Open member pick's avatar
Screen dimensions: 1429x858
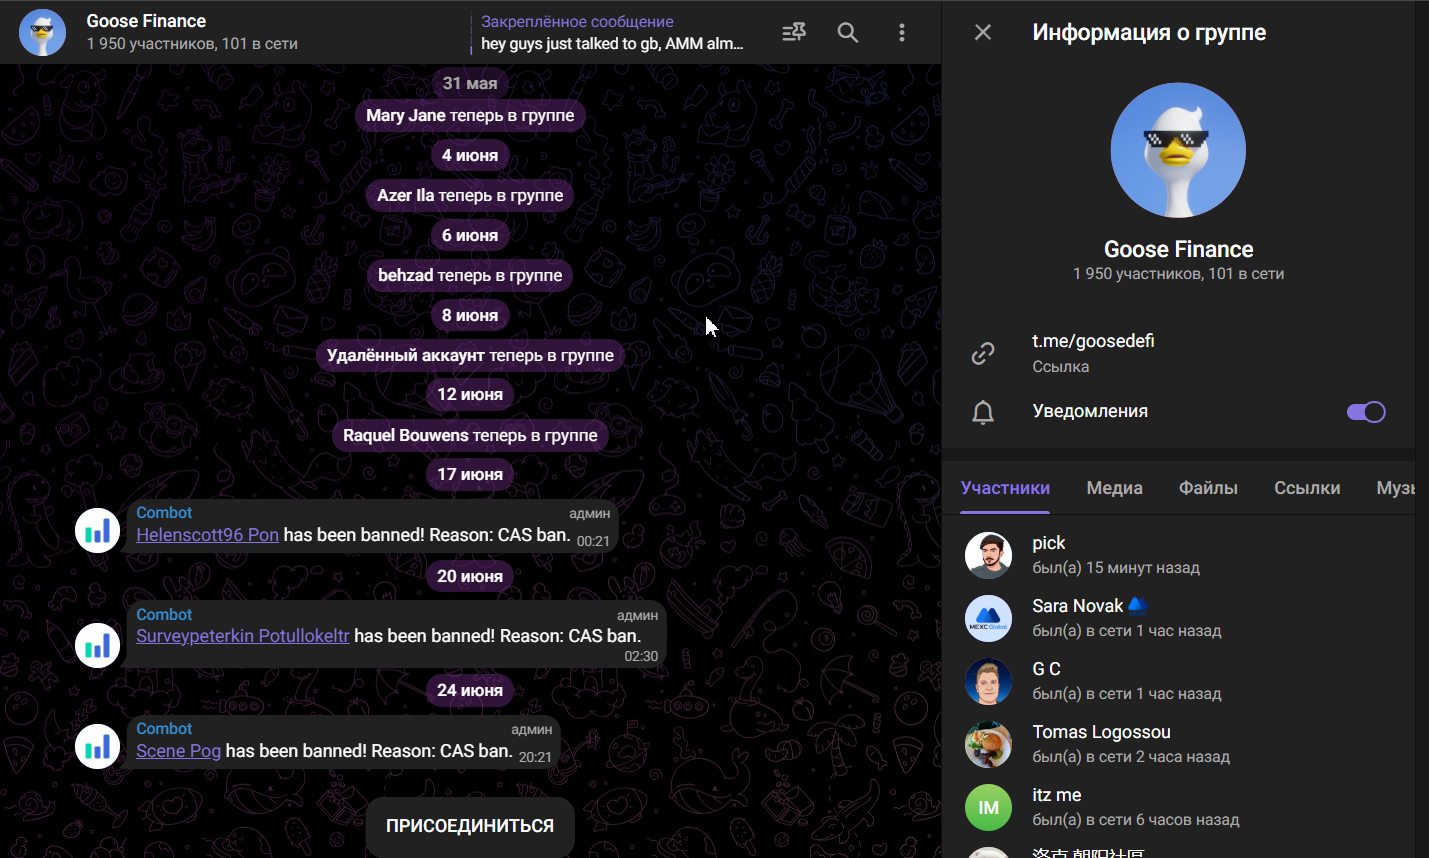(x=988, y=555)
